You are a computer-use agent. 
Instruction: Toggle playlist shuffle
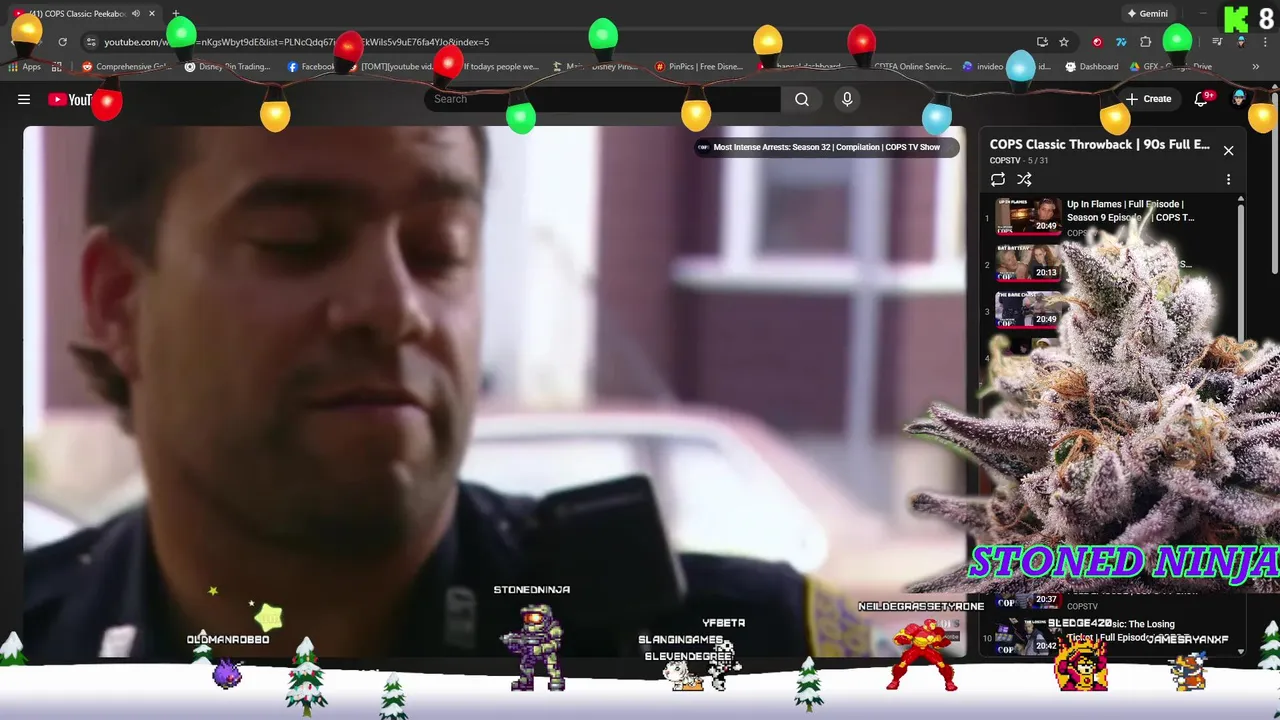pos(1024,180)
